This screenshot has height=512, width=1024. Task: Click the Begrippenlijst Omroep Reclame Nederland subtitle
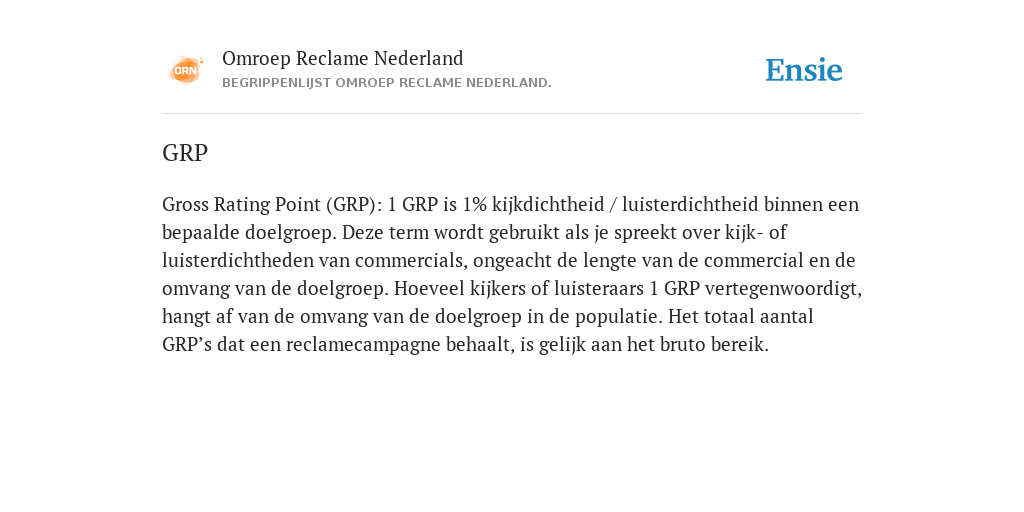click(x=387, y=83)
